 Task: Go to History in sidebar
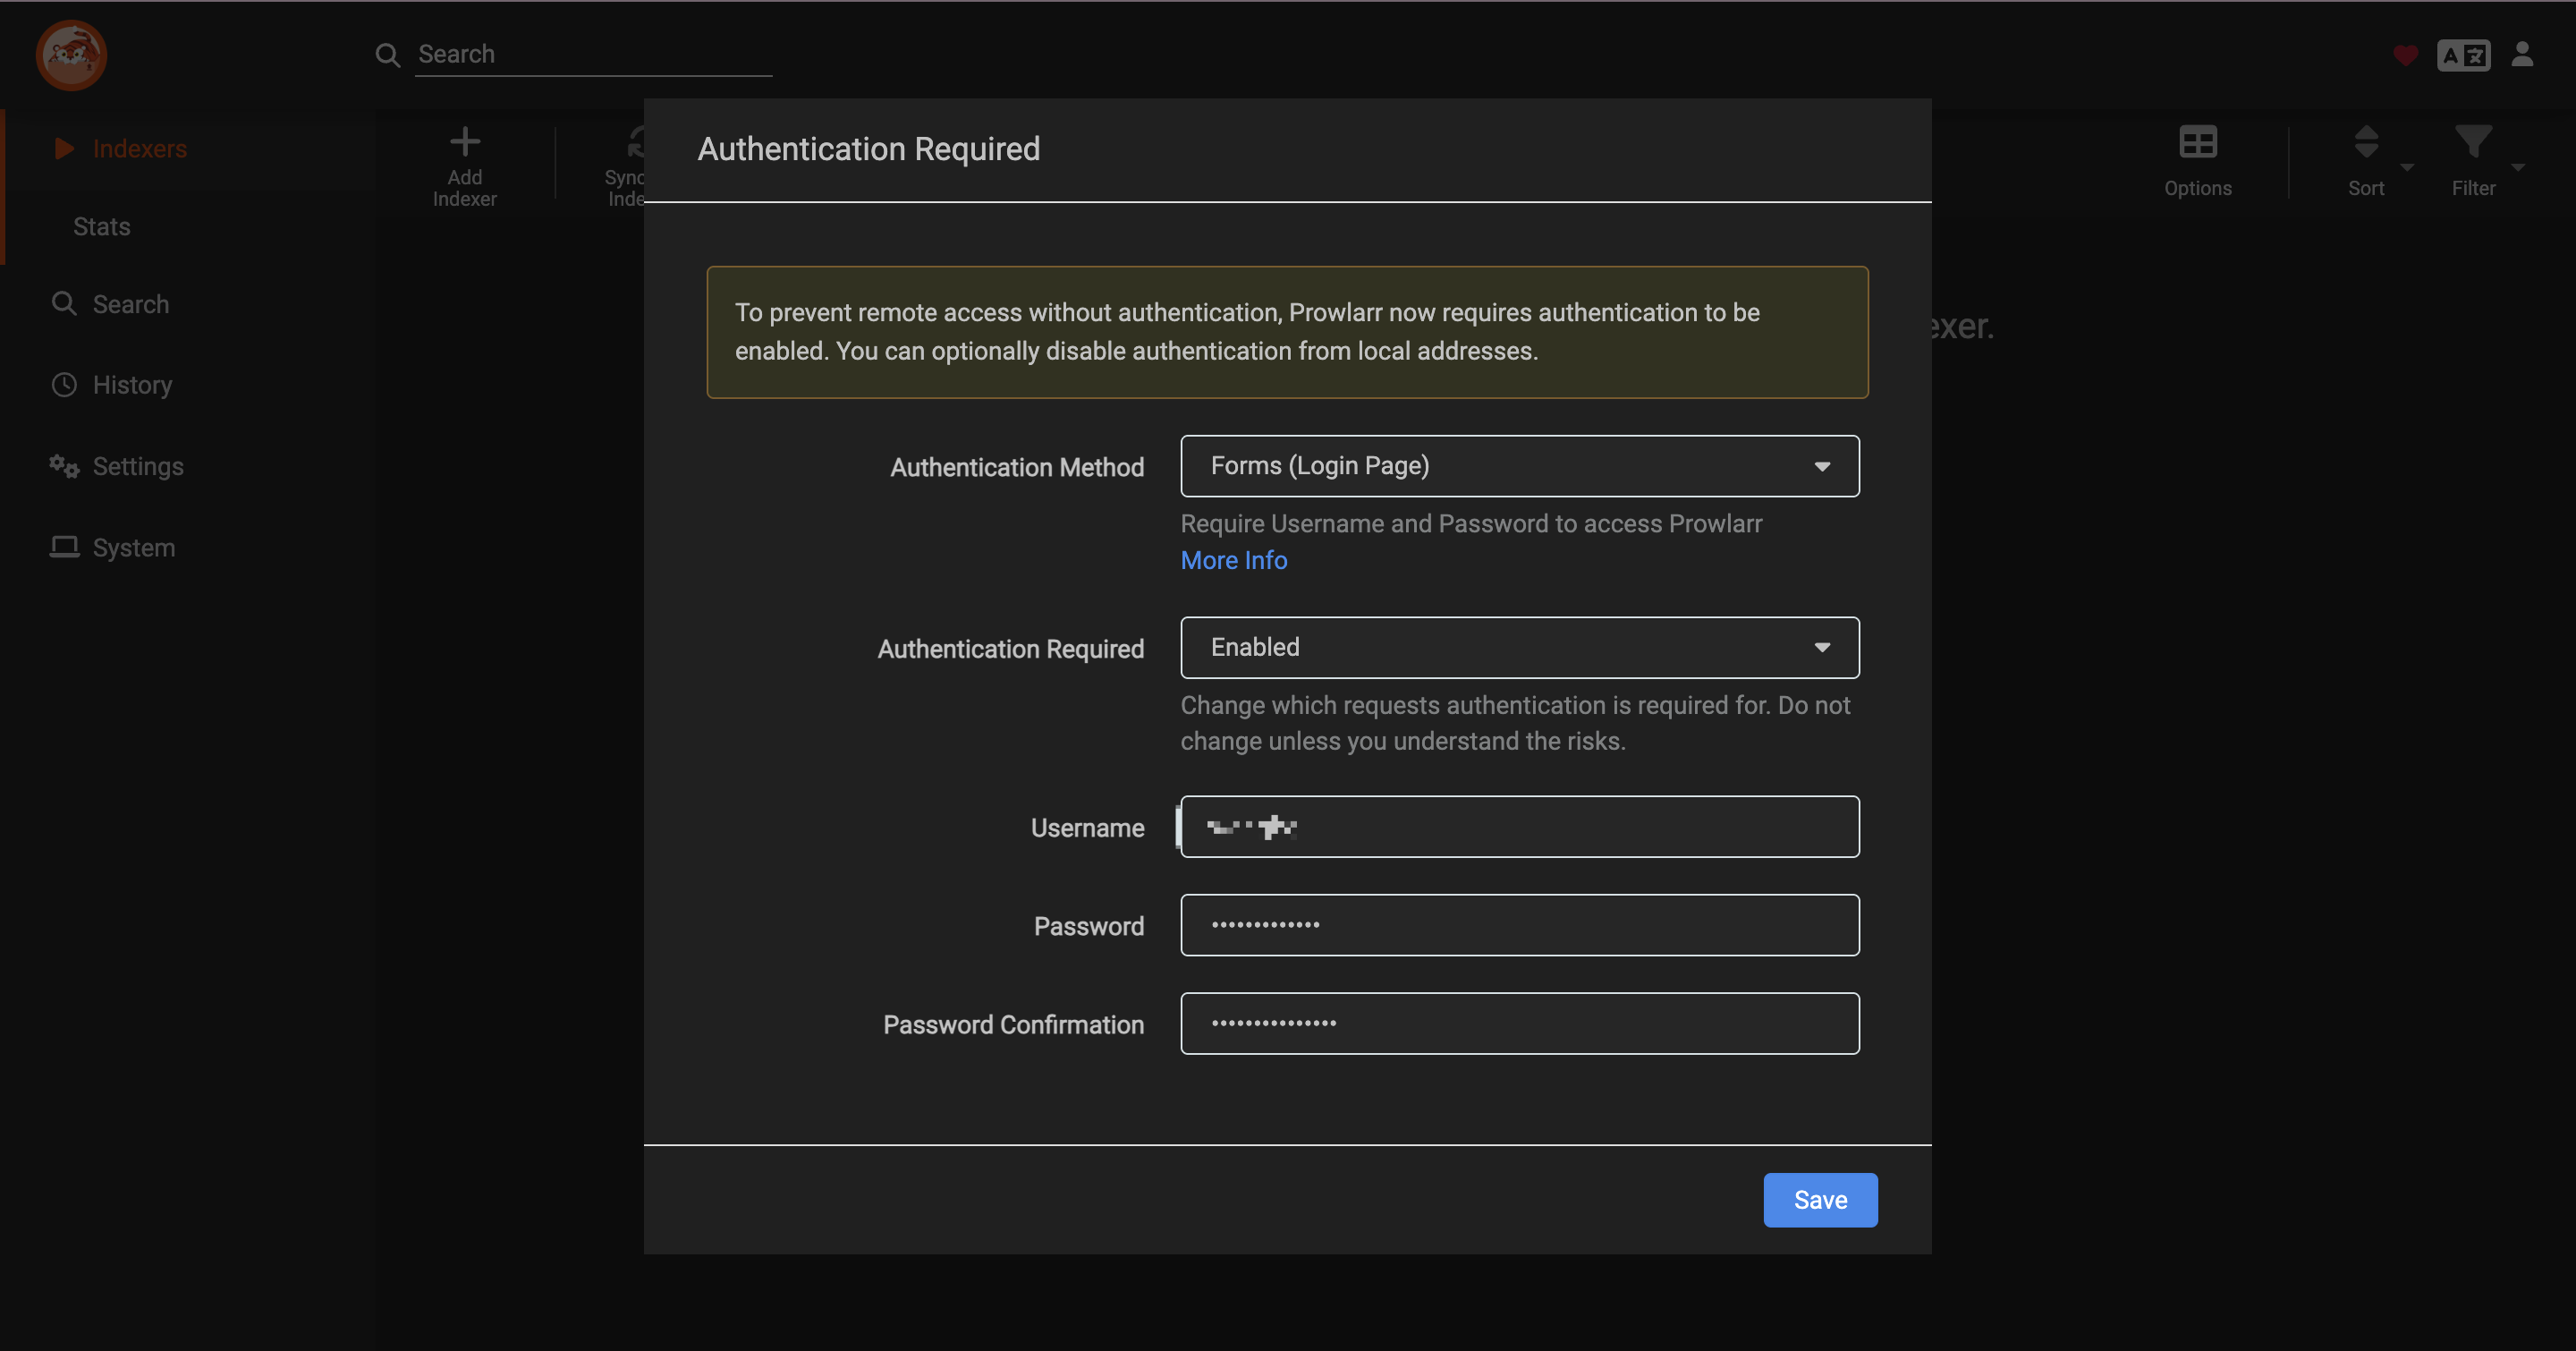(132, 385)
